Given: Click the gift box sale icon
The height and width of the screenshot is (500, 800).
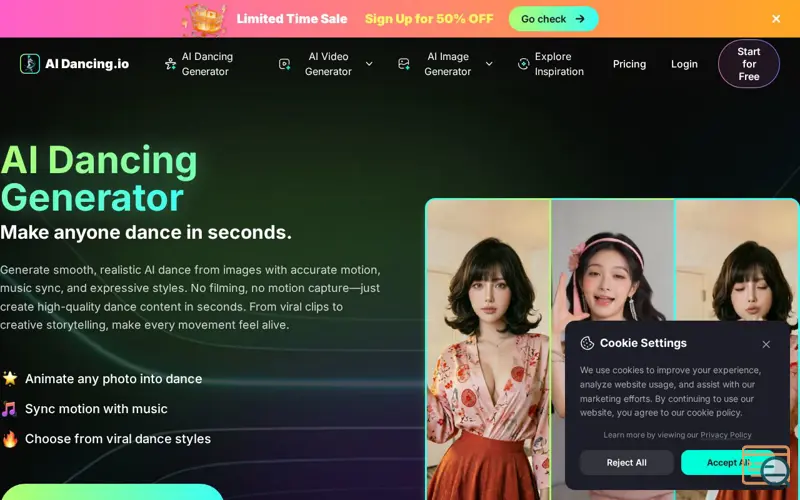Looking at the screenshot, I should pos(205,19).
